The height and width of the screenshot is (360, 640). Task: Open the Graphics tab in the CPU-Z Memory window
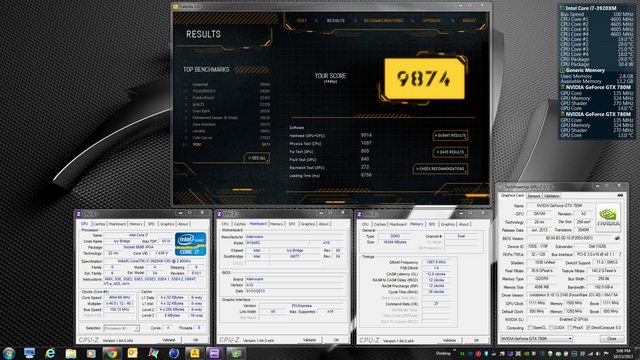448,224
